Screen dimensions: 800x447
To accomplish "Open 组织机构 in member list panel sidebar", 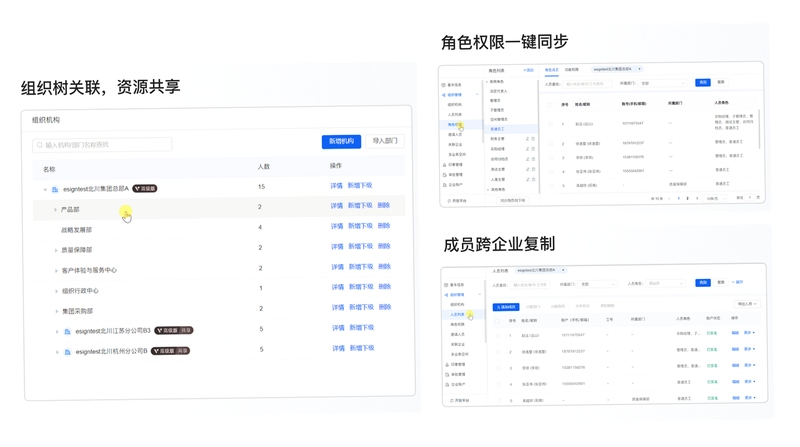I will (457, 305).
